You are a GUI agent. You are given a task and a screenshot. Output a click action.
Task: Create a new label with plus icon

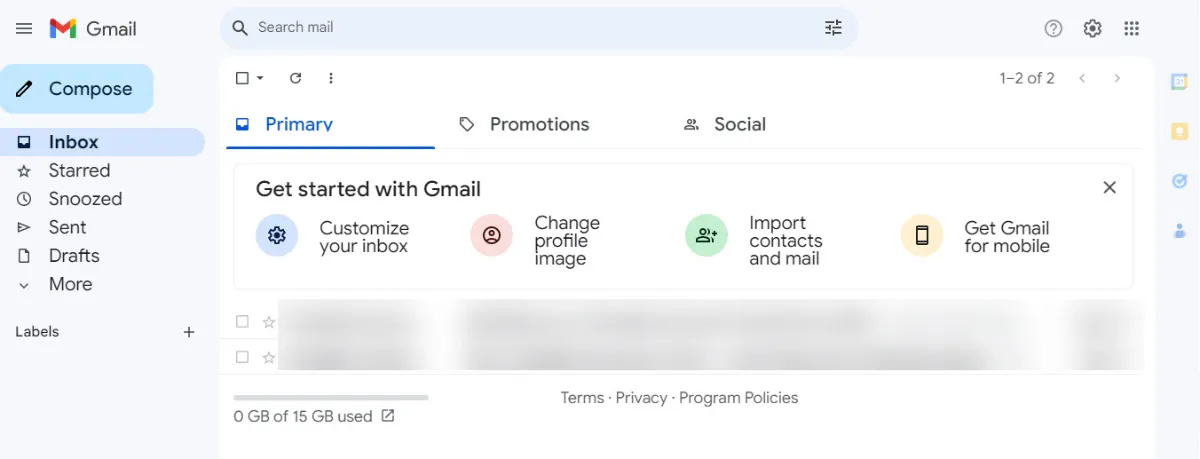coord(189,332)
